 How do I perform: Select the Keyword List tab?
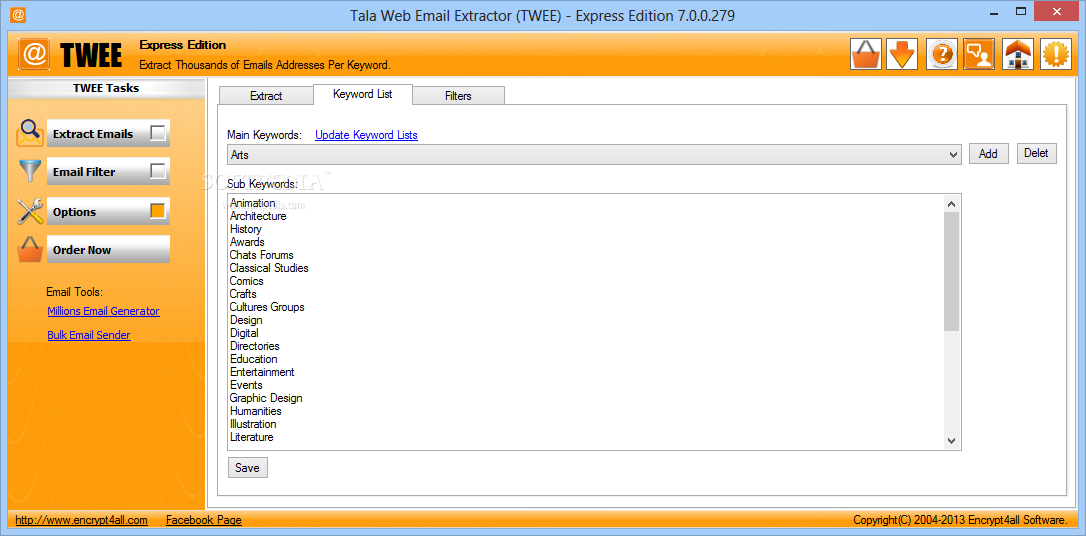click(362, 94)
